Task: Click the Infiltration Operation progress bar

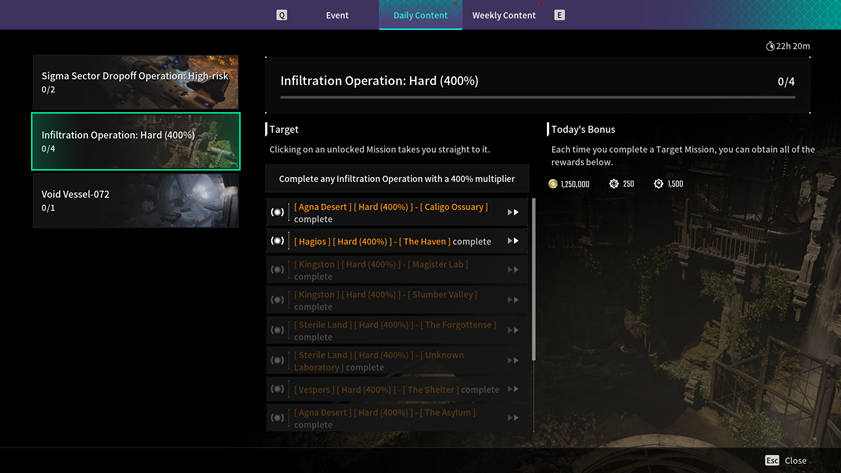Action: click(x=537, y=98)
